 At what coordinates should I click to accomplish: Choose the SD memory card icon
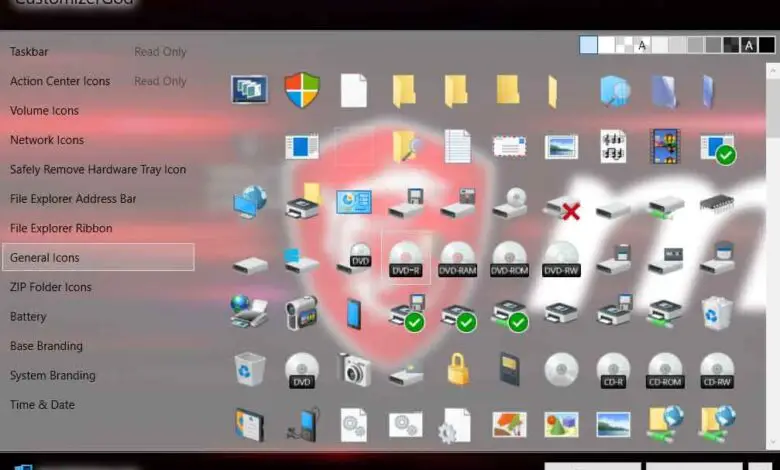(x=509, y=369)
